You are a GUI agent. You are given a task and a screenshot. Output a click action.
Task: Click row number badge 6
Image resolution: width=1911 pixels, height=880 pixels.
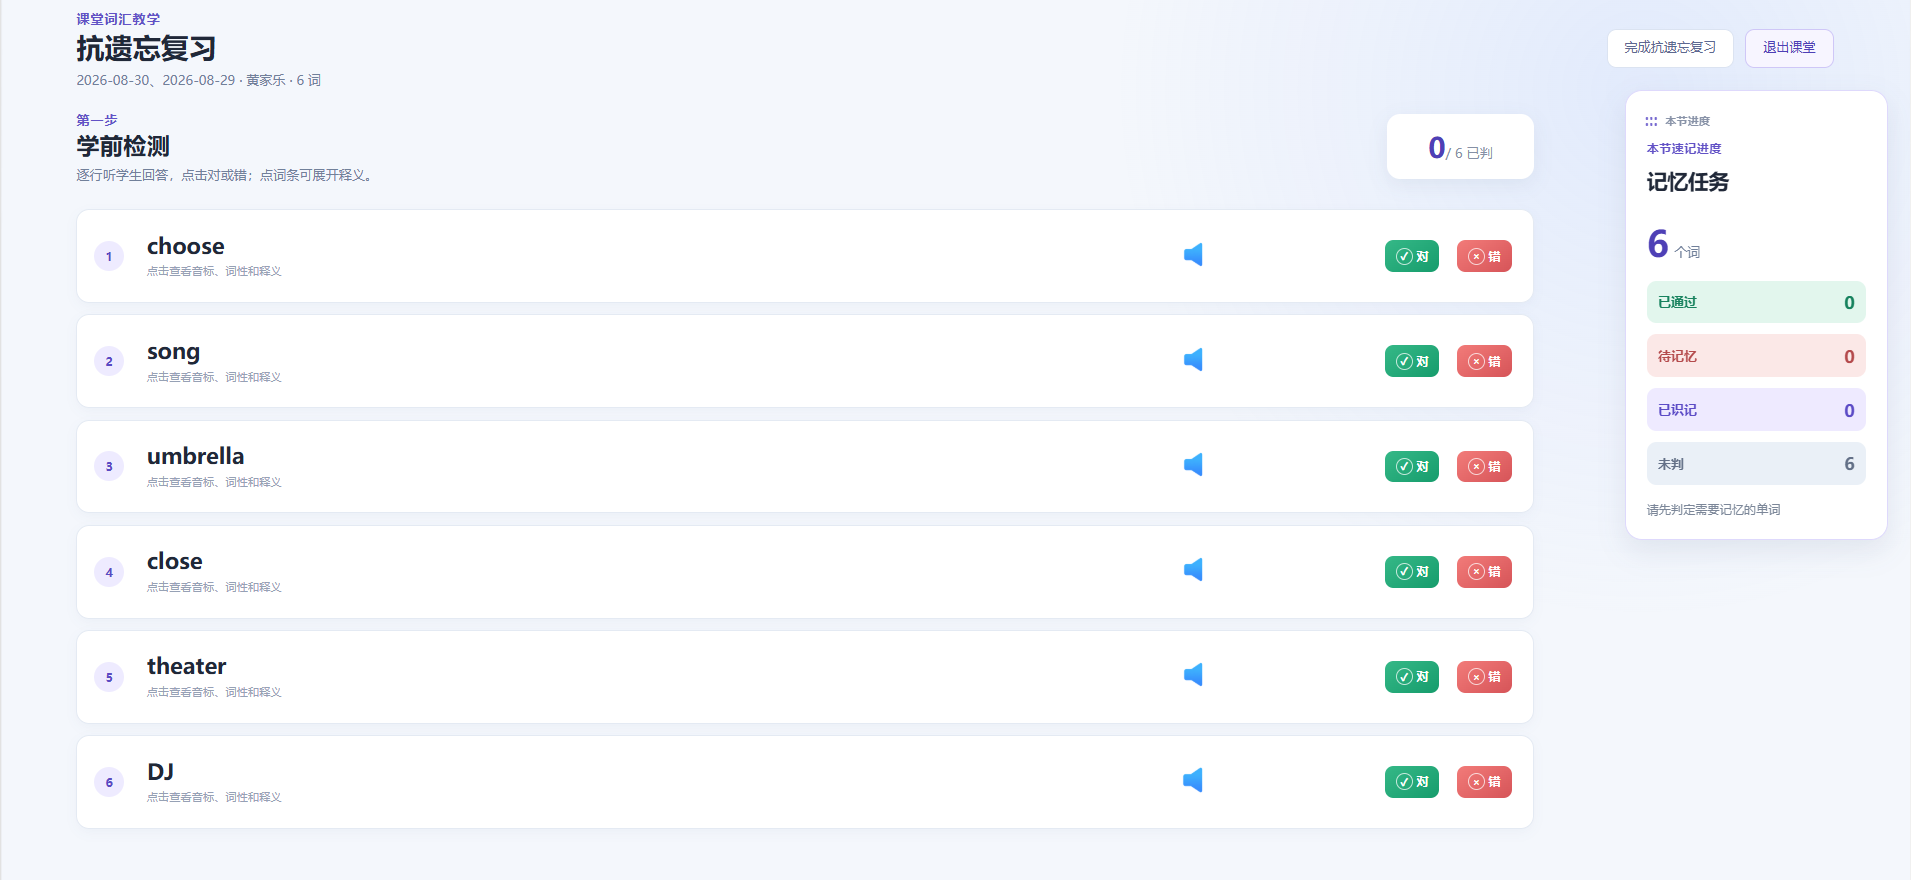pos(109,782)
